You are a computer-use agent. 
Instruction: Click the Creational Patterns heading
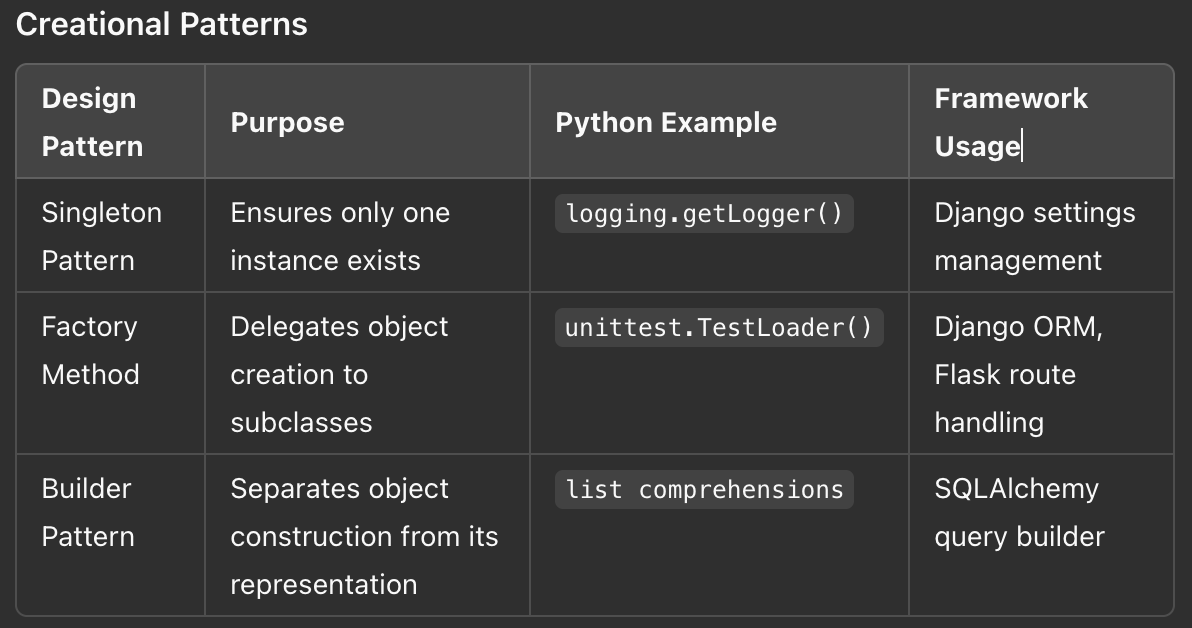161,24
